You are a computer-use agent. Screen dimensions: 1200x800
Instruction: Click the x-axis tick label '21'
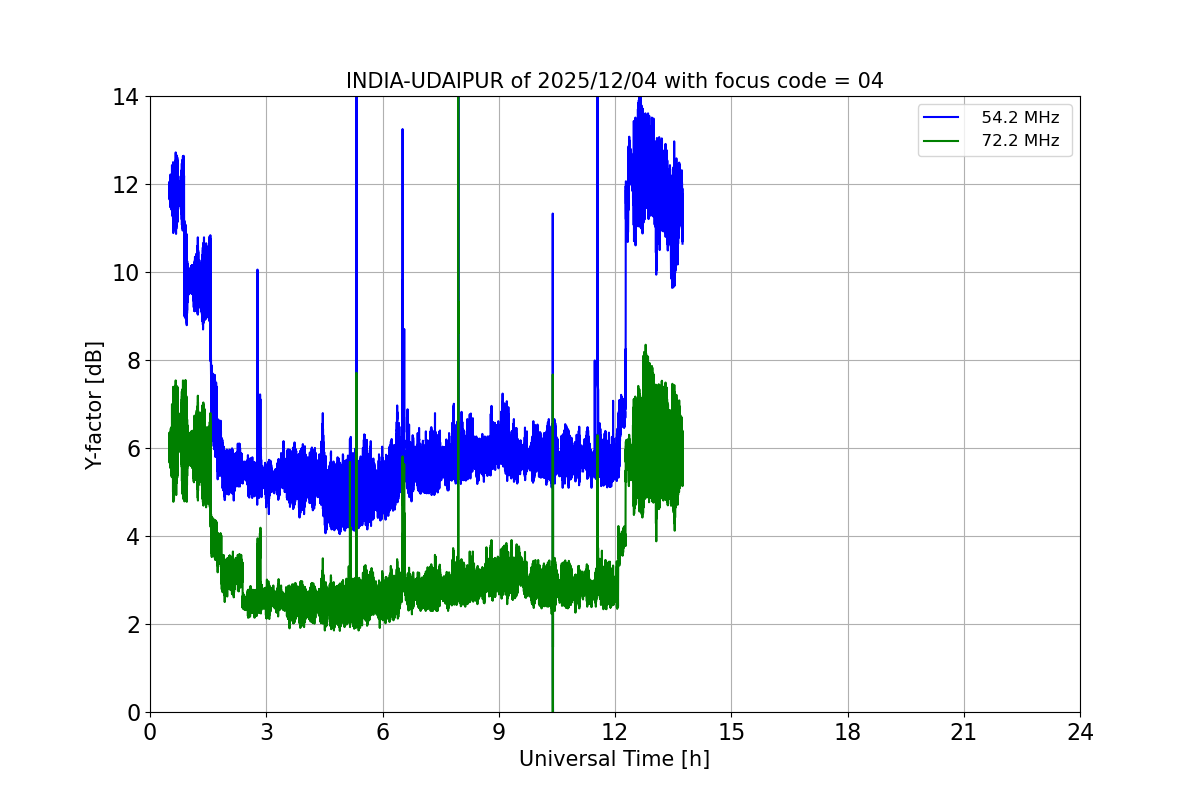pos(964,732)
